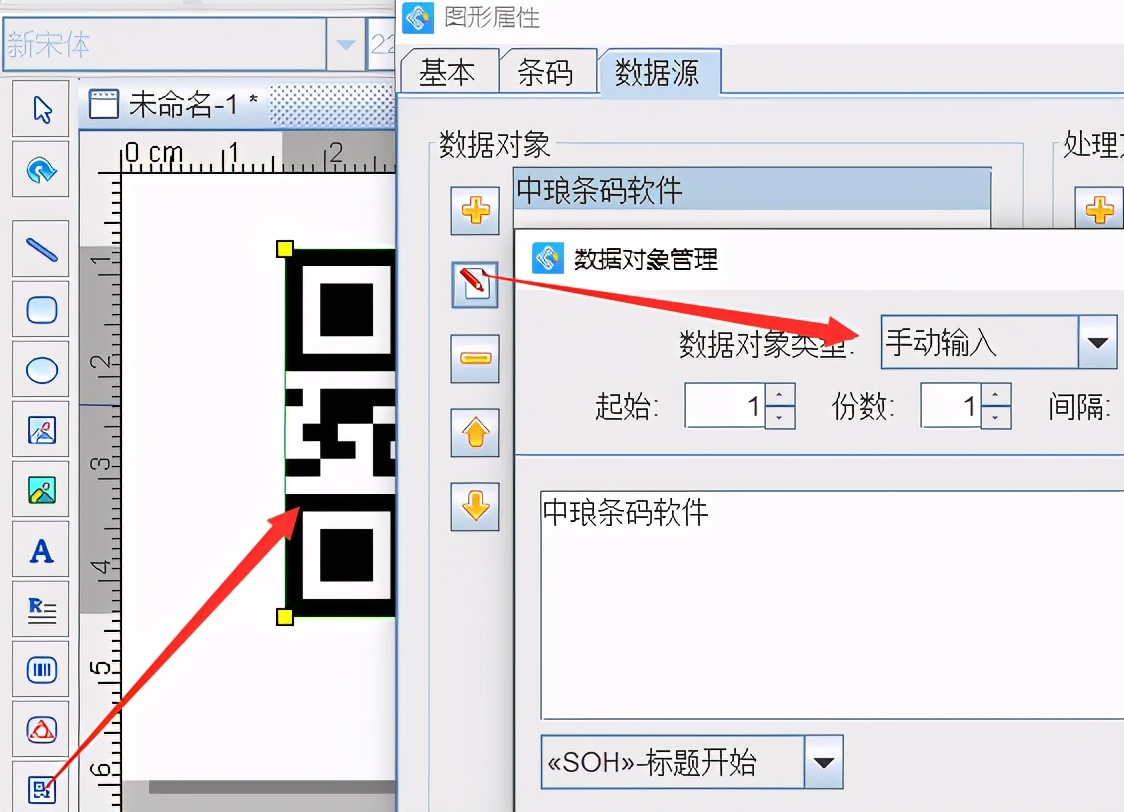Click in the 中琅条码软件 text area

(x=832, y=605)
